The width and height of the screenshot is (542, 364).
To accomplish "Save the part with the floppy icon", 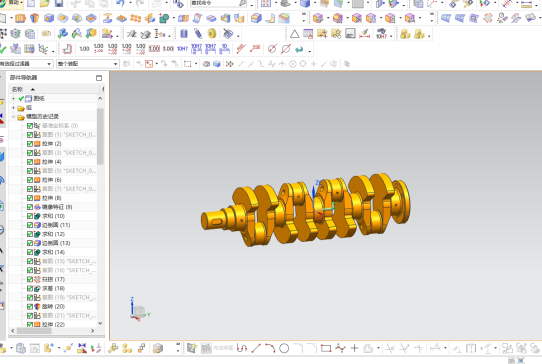I will [59, 3].
